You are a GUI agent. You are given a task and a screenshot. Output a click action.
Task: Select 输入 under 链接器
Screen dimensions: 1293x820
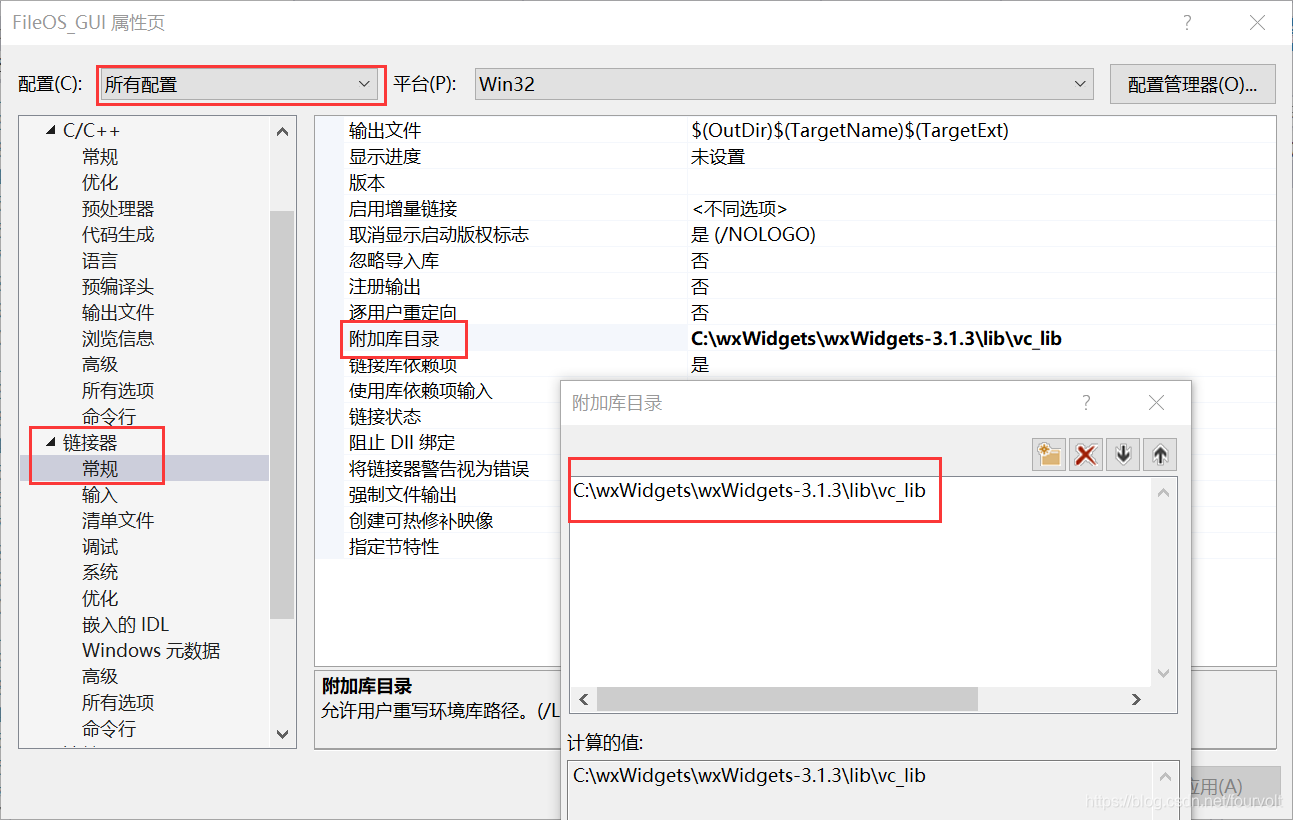pos(100,495)
